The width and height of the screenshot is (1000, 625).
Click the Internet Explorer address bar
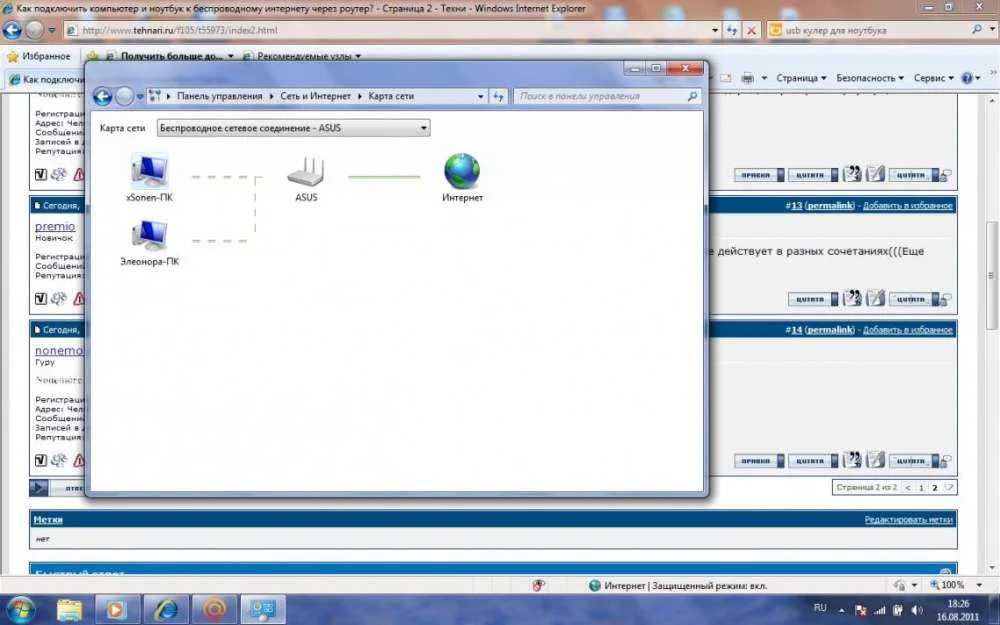tap(389, 30)
